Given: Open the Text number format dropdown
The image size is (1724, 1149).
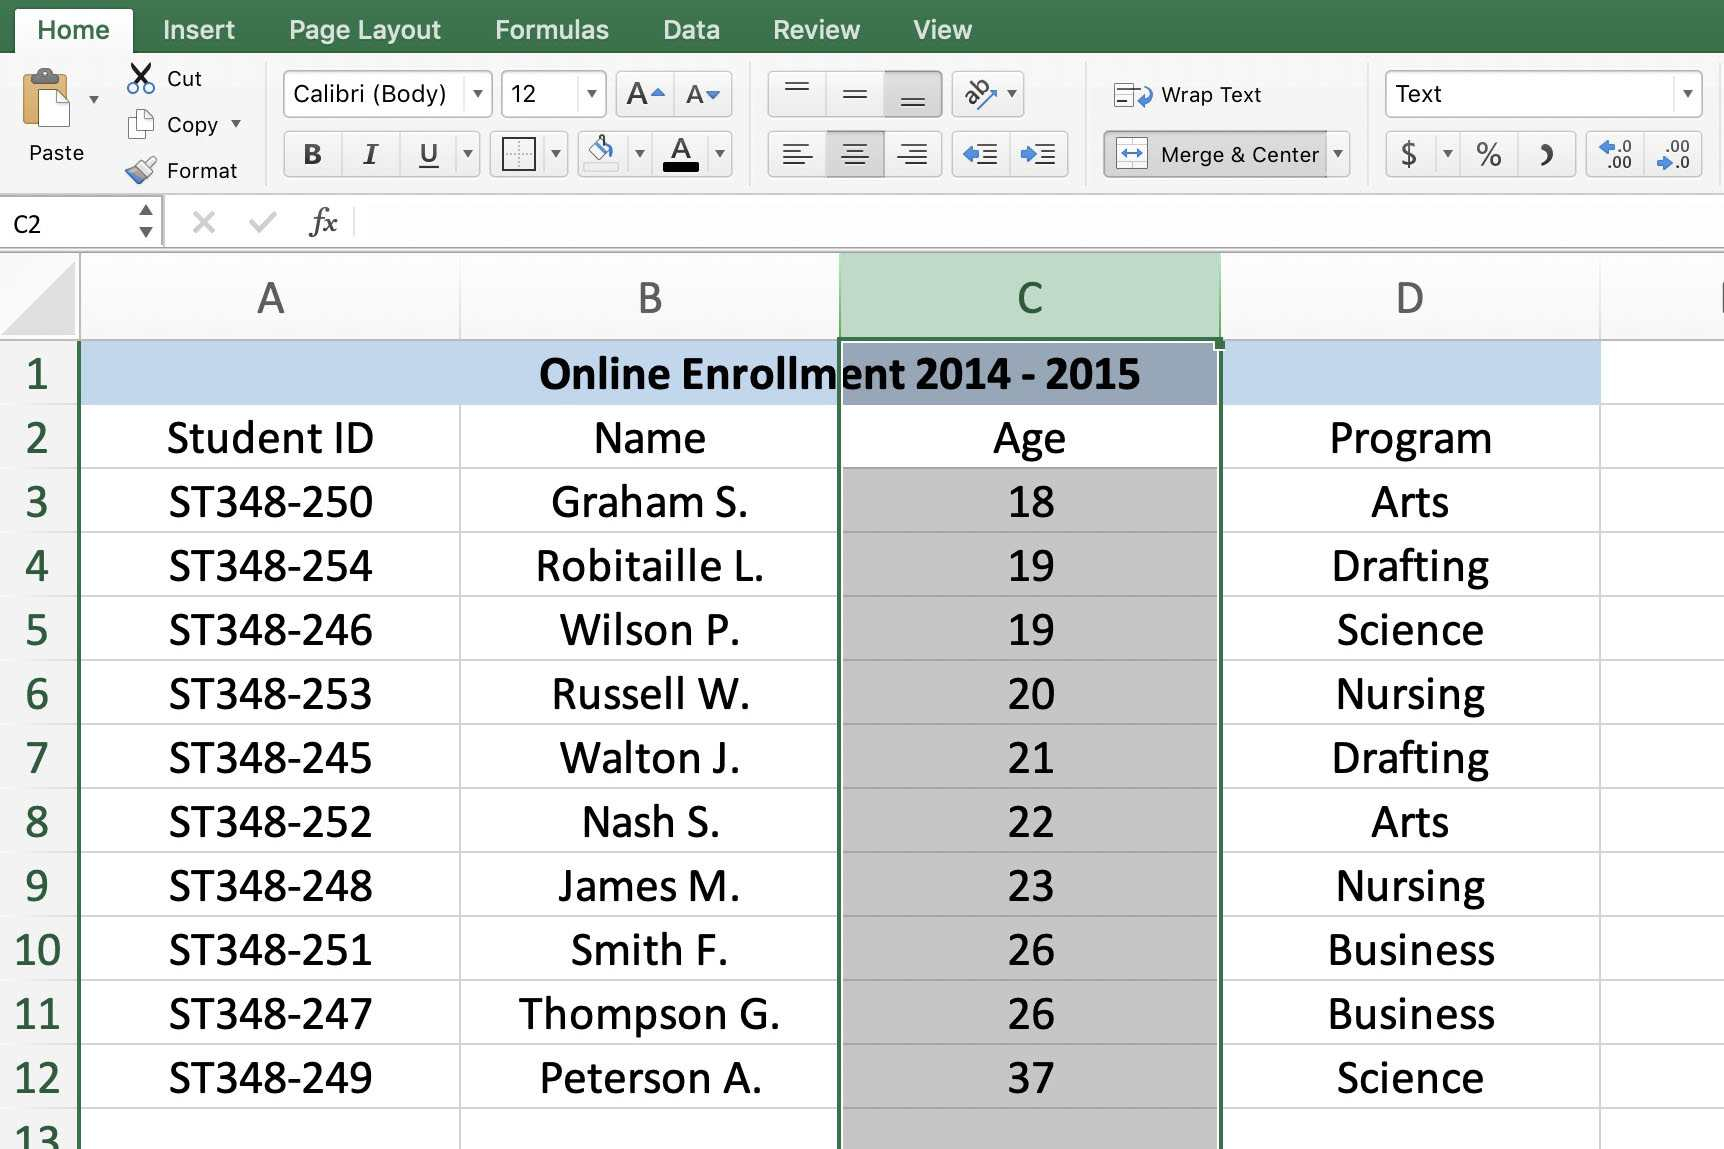Looking at the screenshot, I should [1687, 94].
